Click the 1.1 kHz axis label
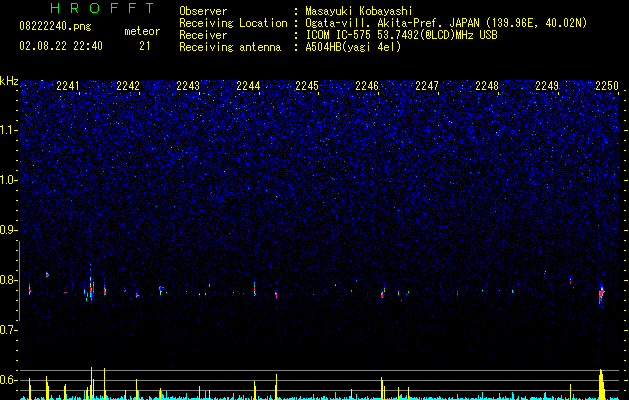Viewport: 629px width, 400px height. (8, 130)
